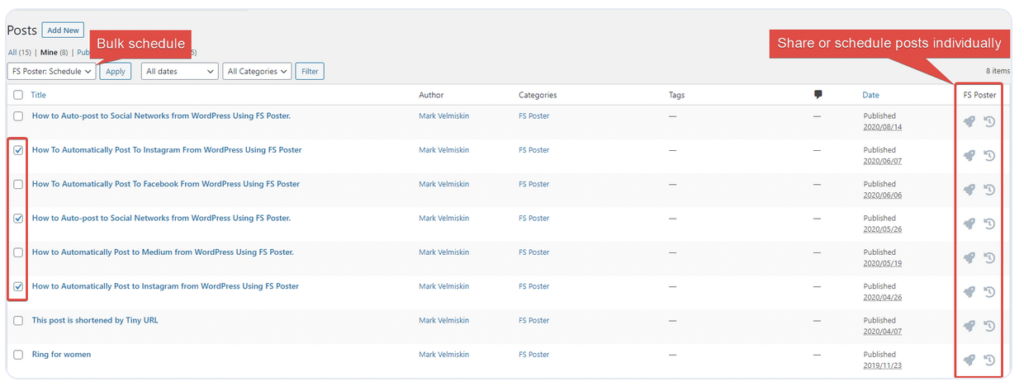1024x391 pixels.
Task: Open the All Categories dropdown
Action: point(257,71)
